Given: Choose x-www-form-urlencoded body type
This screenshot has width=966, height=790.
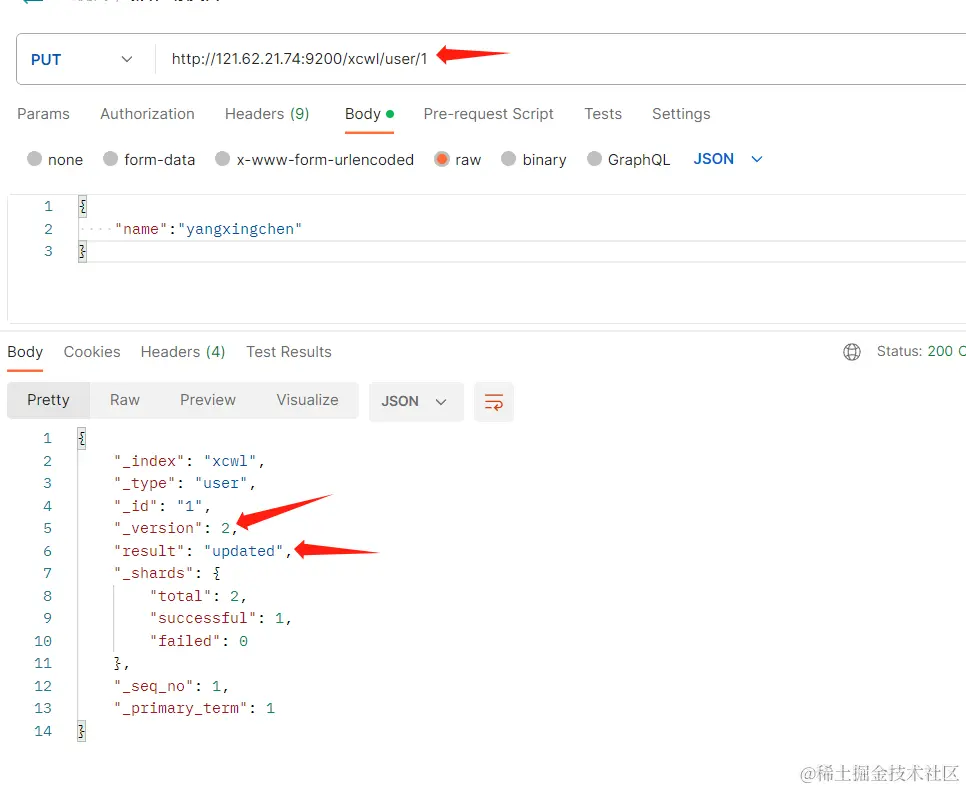Looking at the screenshot, I should point(222,159).
